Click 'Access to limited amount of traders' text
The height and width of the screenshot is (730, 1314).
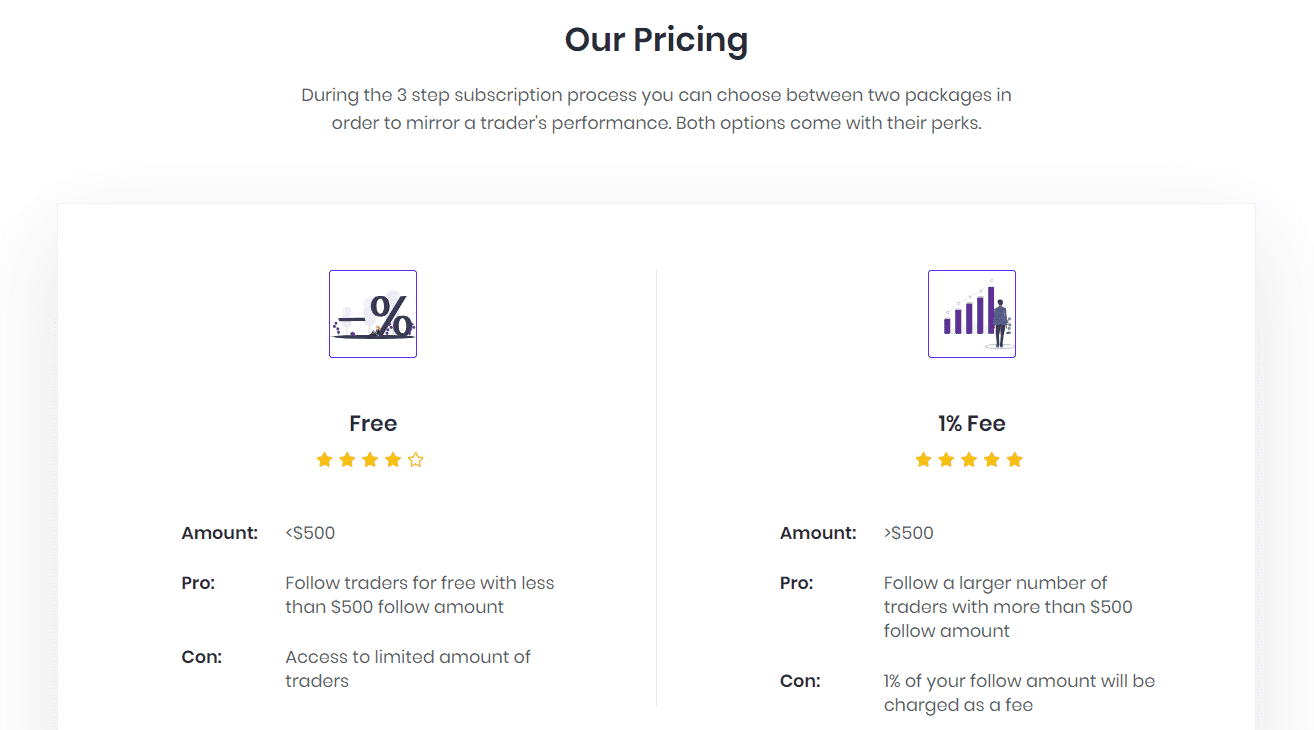pyautogui.click(x=408, y=669)
